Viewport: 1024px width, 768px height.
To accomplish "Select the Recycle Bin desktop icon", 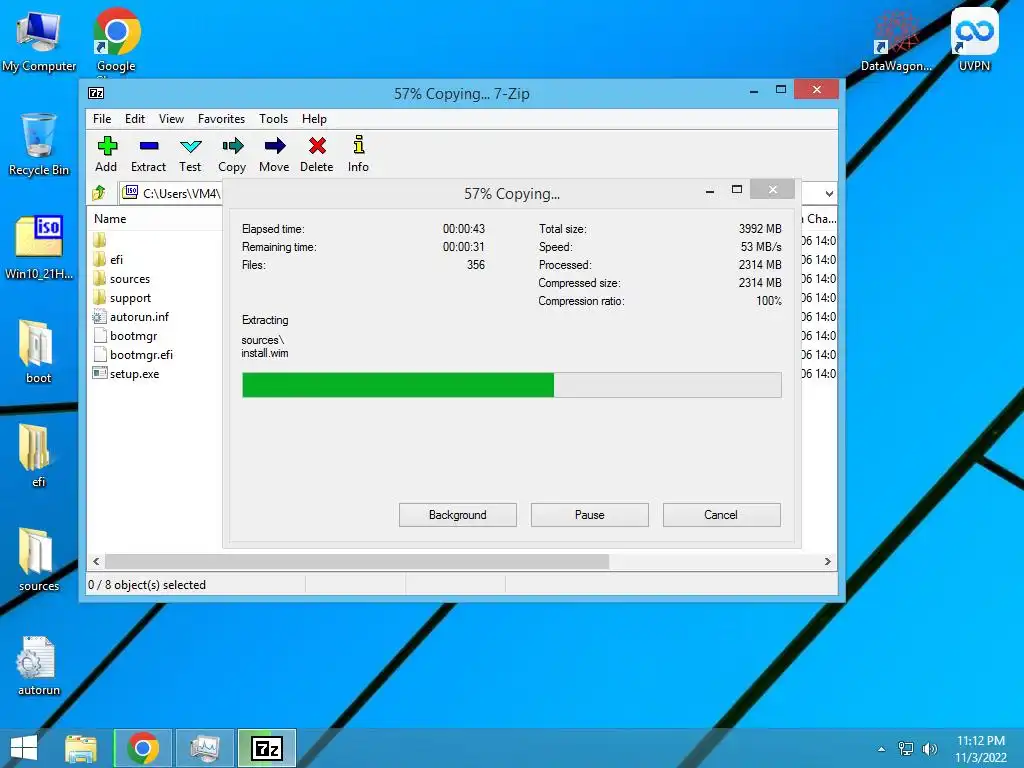I will pos(39,145).
